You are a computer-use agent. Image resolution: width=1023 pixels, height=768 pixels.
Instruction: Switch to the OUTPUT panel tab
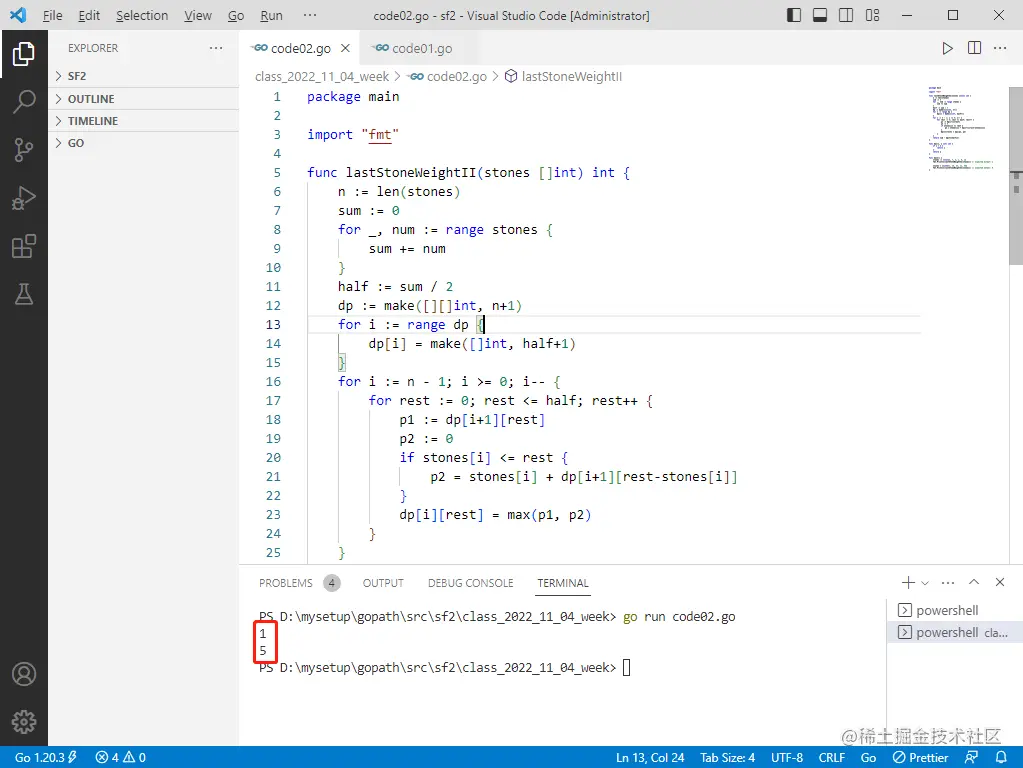(x=383, y=583)
